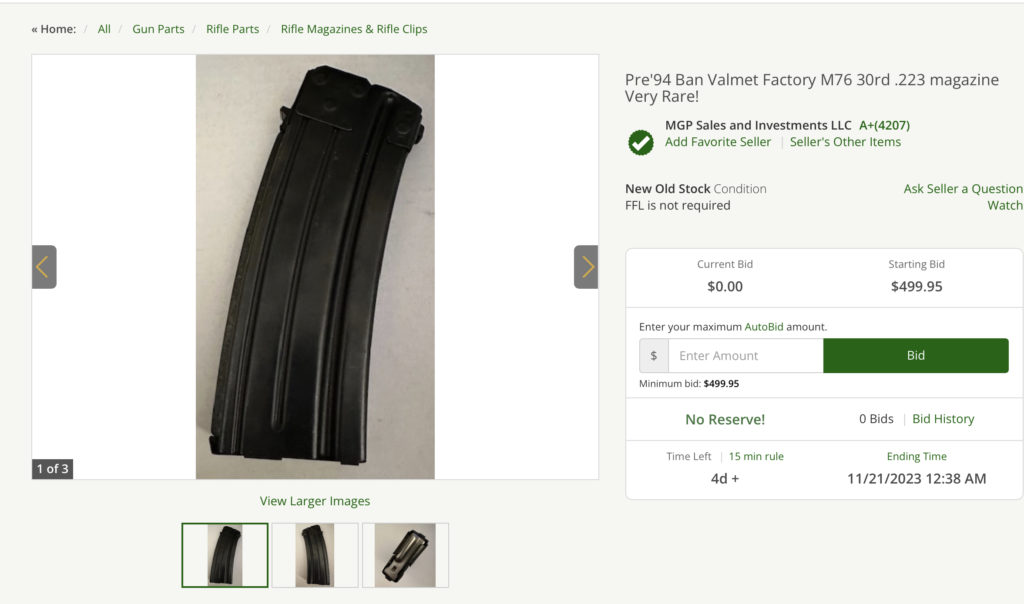Type in the Enter Amount field
The image size is (1024, 604).
tap(745, 356)
